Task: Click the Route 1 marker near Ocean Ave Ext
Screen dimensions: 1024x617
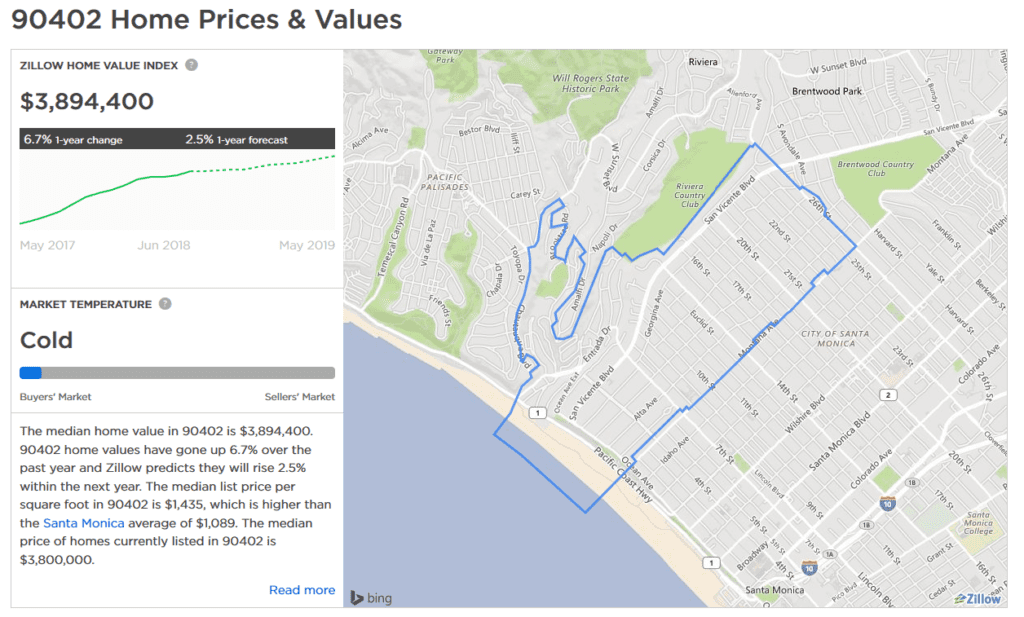Action: pos(537,413)
